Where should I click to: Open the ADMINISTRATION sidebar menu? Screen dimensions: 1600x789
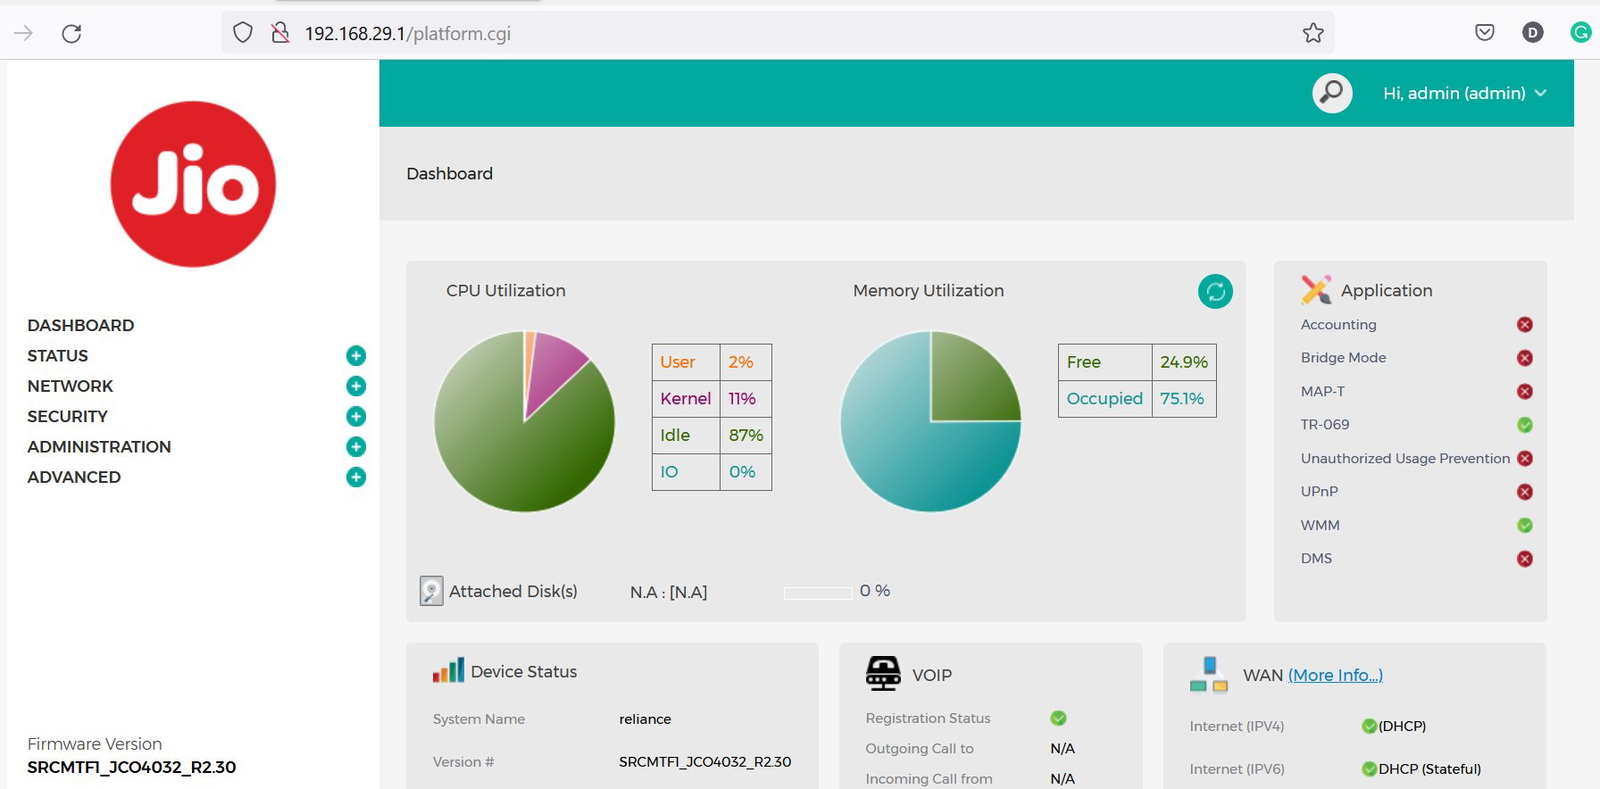(x=99, y=447)
